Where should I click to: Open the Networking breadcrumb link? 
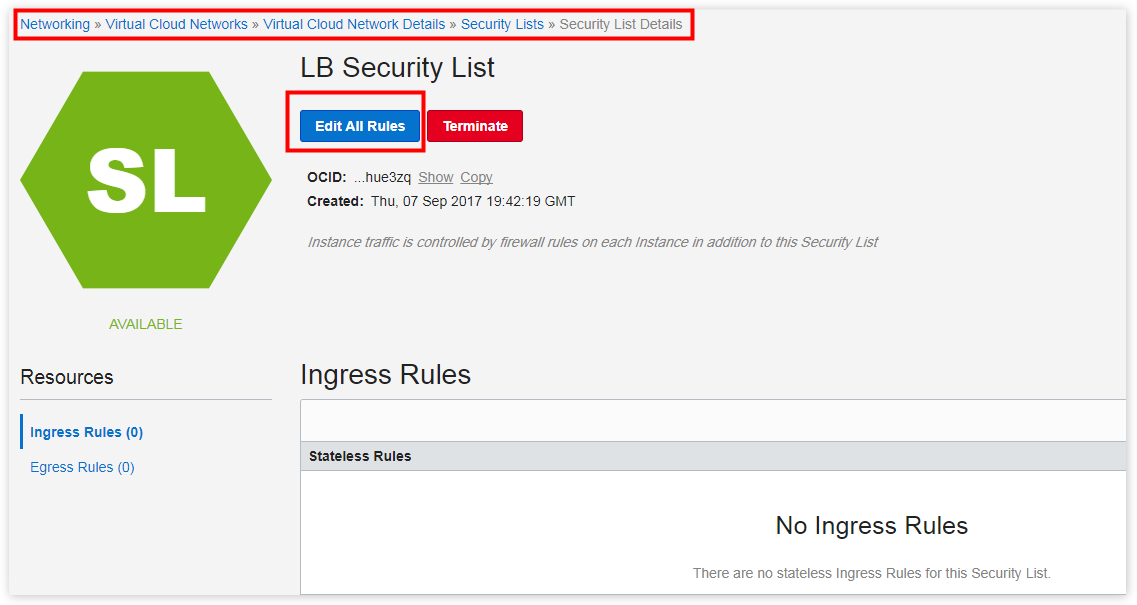tap(55, 23)
